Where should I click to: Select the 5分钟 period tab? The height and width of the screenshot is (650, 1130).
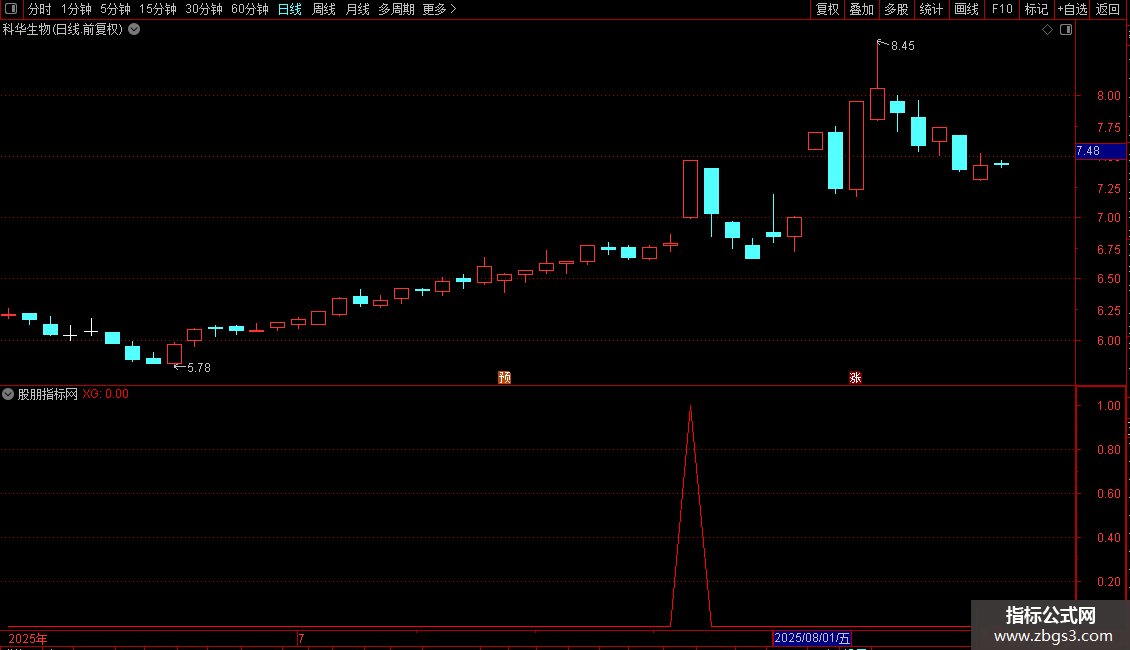(x=115, y=9)
